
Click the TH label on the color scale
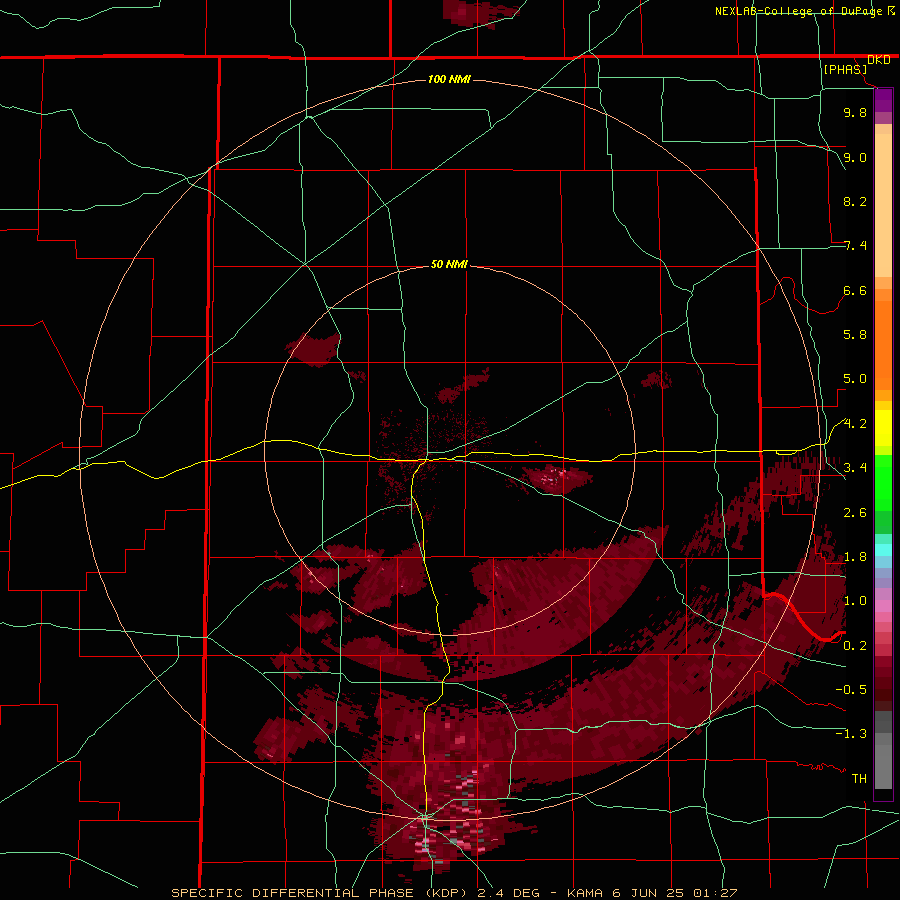pyautogui.click(x=859, y=779)
